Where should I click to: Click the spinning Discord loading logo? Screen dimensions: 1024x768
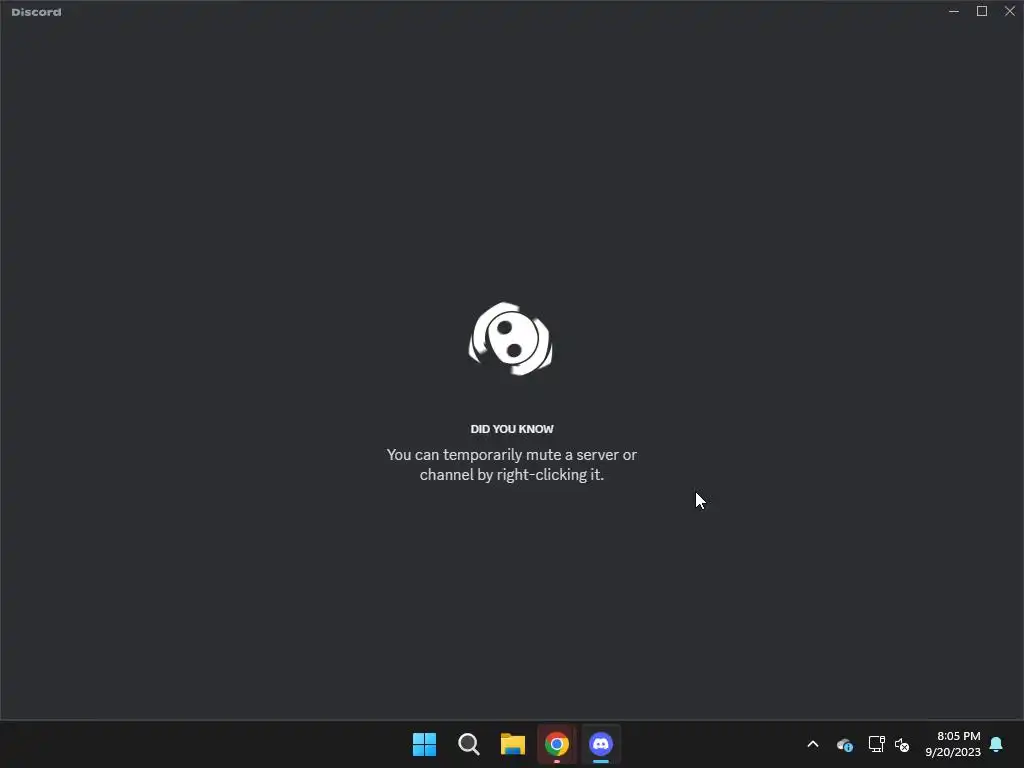click(x=511, y=339)
